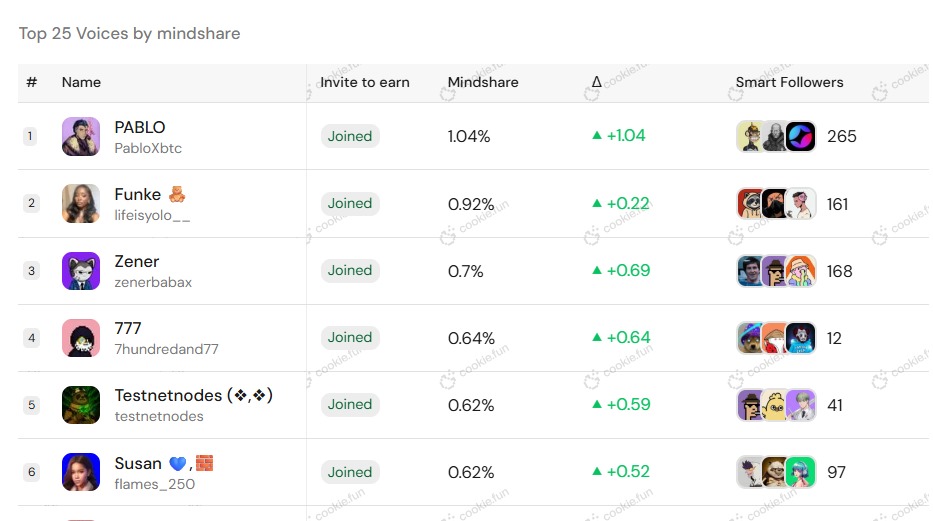The image size is (933, 521).
Task: Open the 777 profile avatar
Action: (x=81, y=338)
